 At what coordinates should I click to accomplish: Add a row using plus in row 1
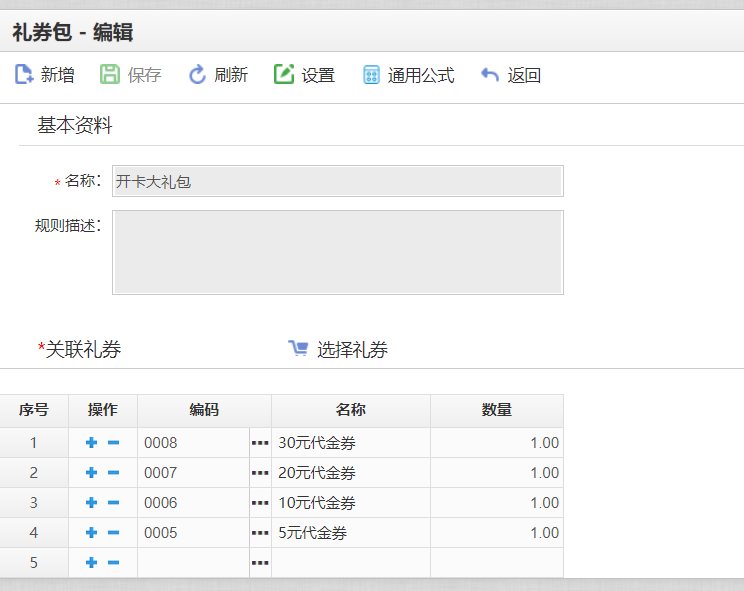click(92, 443)
